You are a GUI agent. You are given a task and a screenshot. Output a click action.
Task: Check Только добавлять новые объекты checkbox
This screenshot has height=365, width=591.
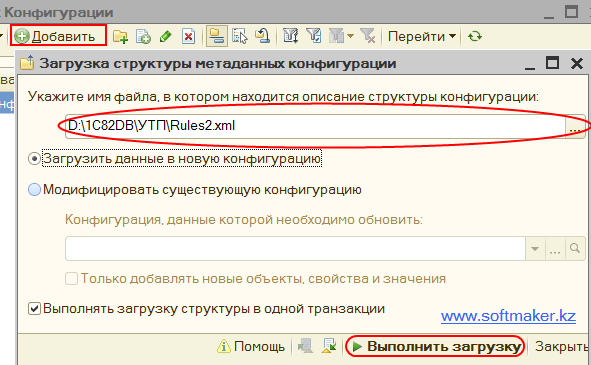click(x=71, y=279)
